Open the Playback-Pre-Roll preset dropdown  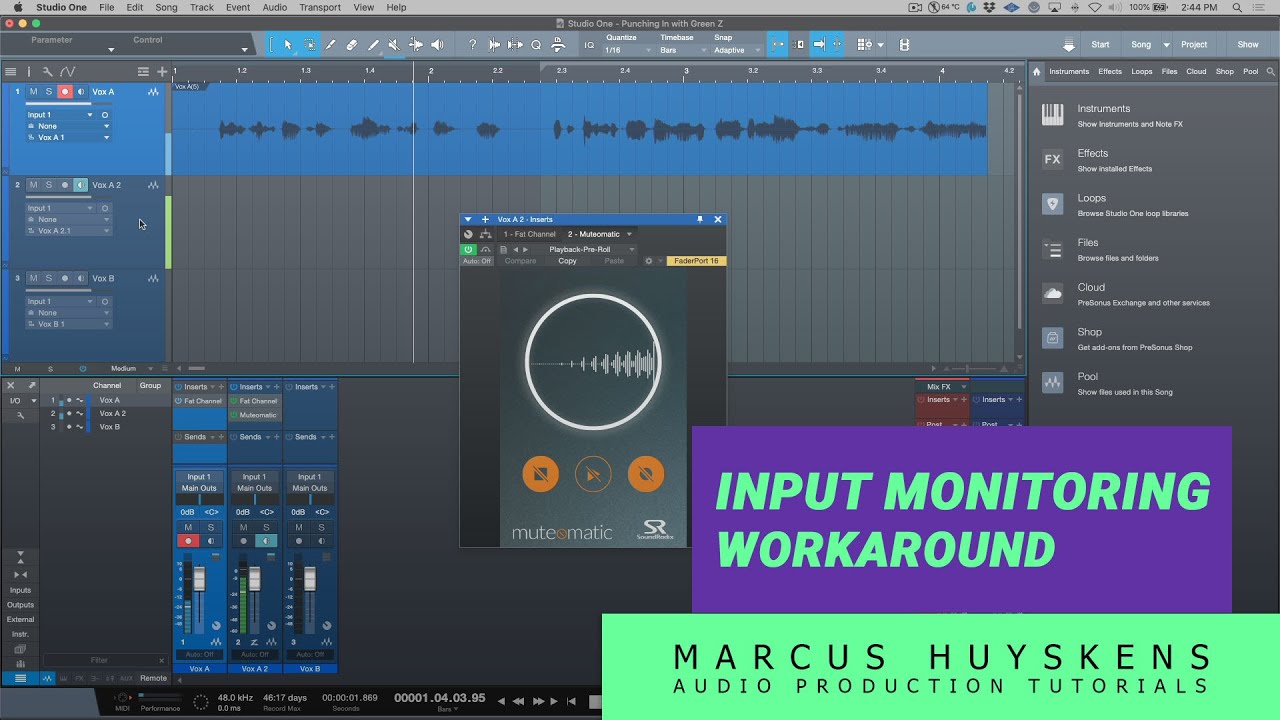[x=592, y=249]
